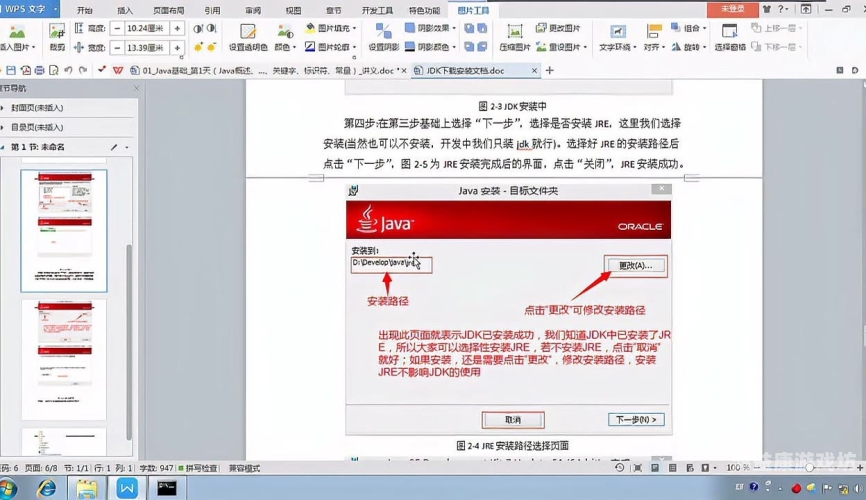Viewport: 866px width, 500px height.
Task: Click the Internet Explorer taskbar icon
Action: pos(46,488)
